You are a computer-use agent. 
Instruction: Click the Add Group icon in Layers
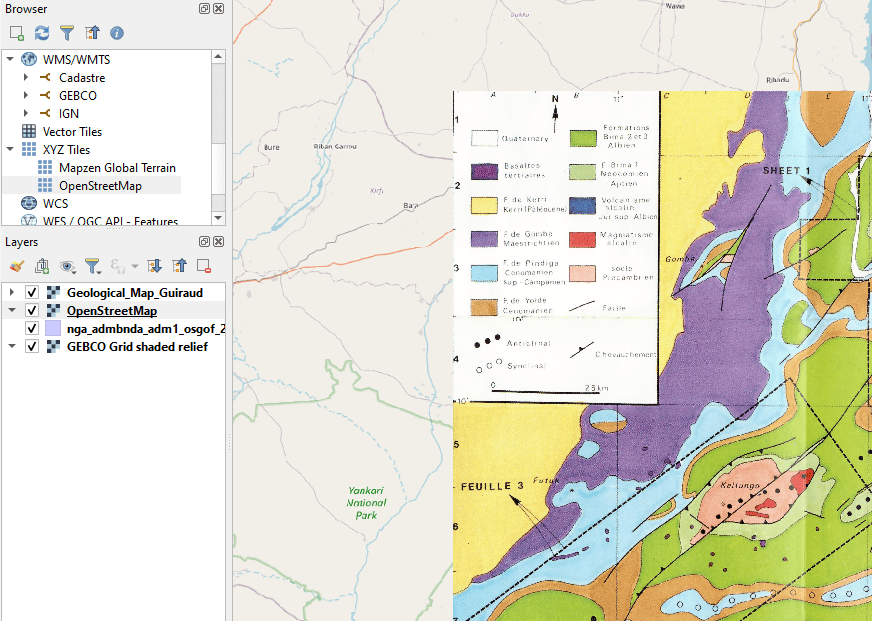tap(41, 266)
